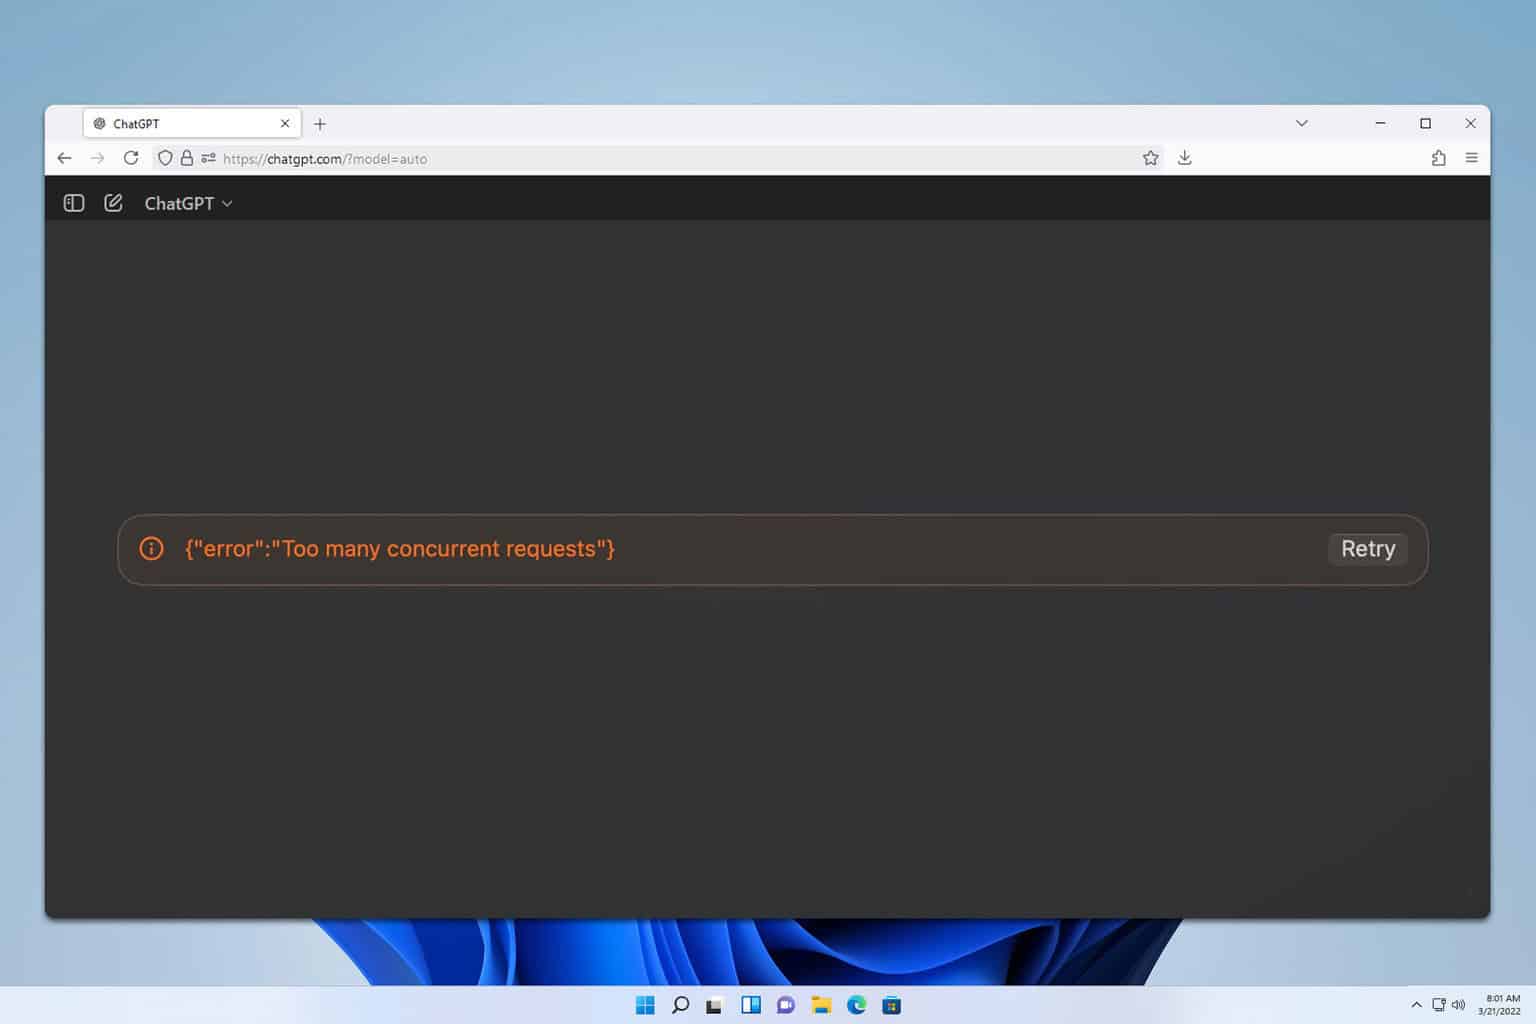
Task: Open site permissions icon in address bar
Action: click(x=208, y=158)
